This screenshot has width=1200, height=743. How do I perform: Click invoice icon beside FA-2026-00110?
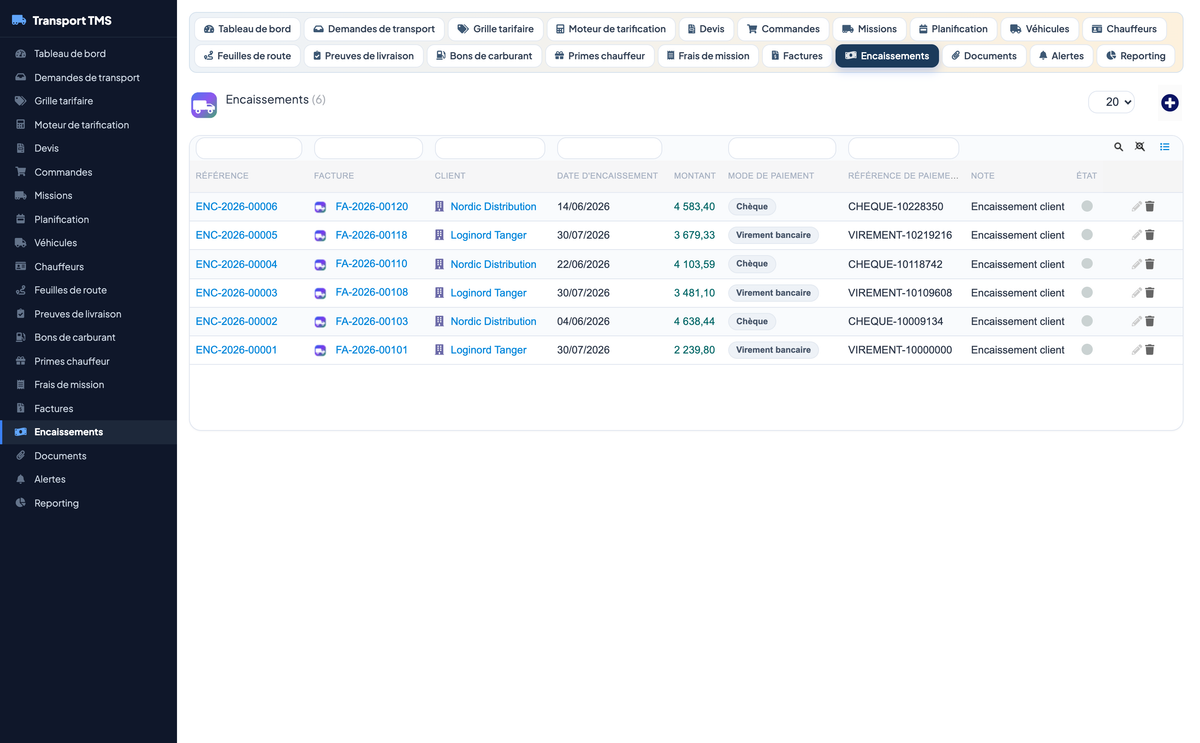coord(320,264)
